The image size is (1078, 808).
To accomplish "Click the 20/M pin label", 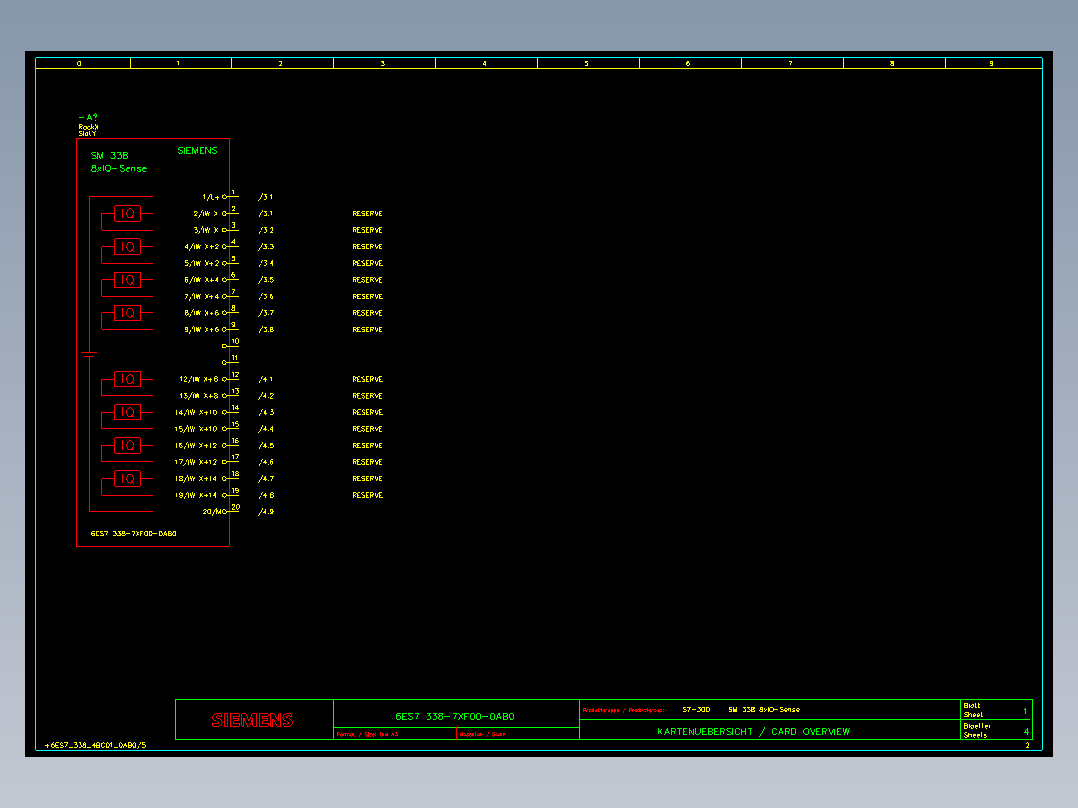I will tap(212, 512).
